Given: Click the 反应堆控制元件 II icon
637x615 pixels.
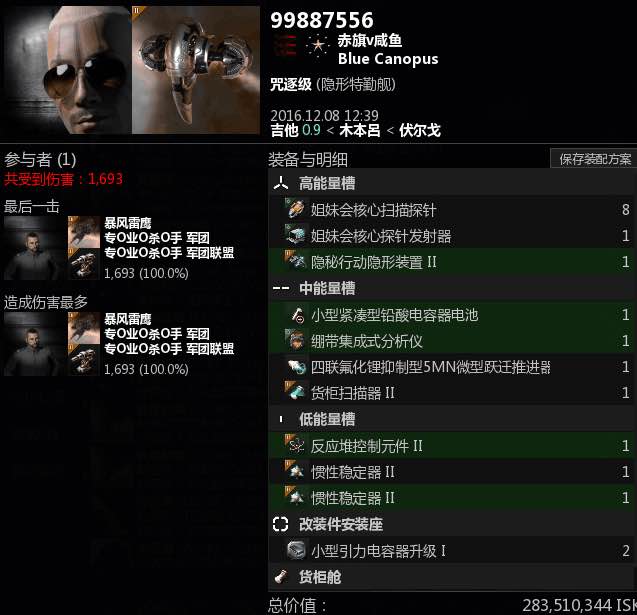Looking at the screenshot, I should point(296,446).
